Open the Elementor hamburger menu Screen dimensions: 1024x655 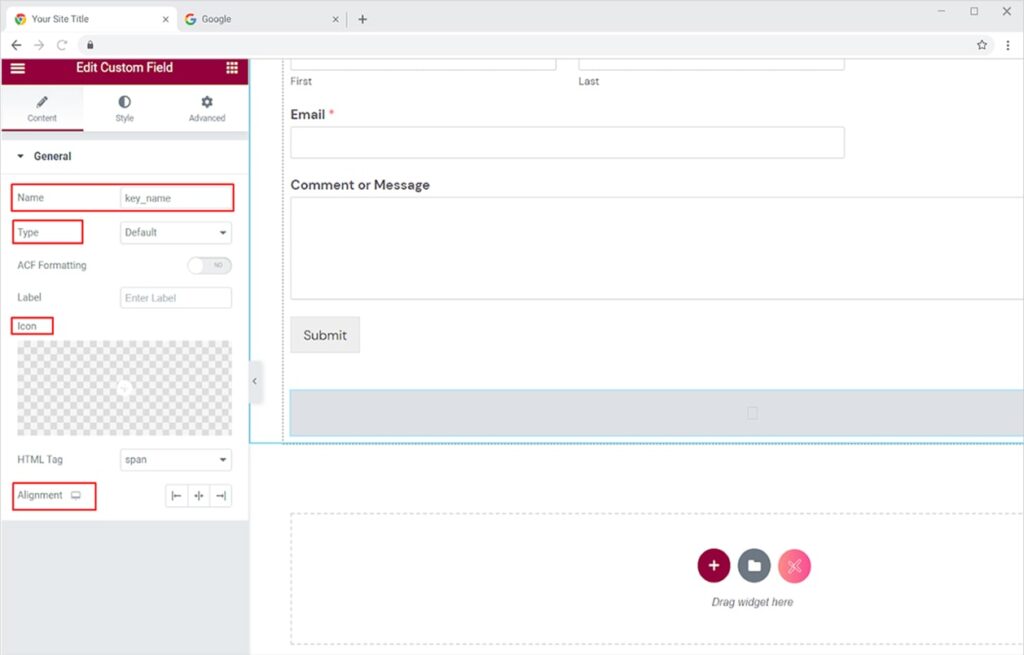pyautogui.click(x=18, y=68)
